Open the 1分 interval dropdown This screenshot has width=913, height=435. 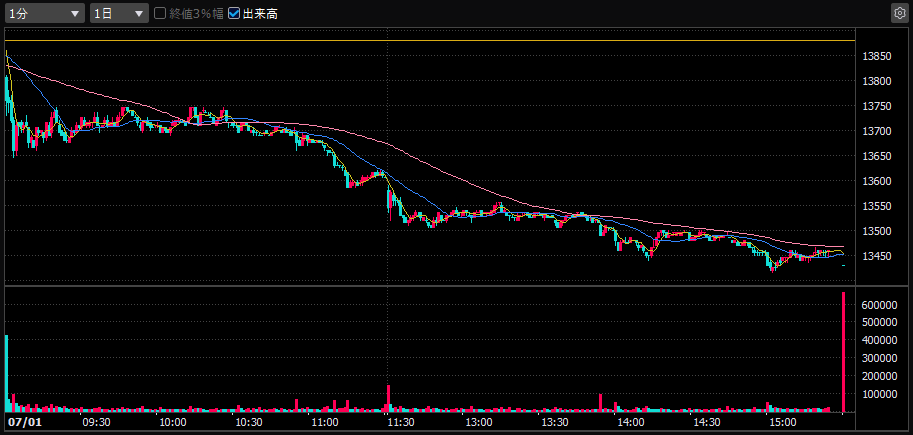click(45, 13)
